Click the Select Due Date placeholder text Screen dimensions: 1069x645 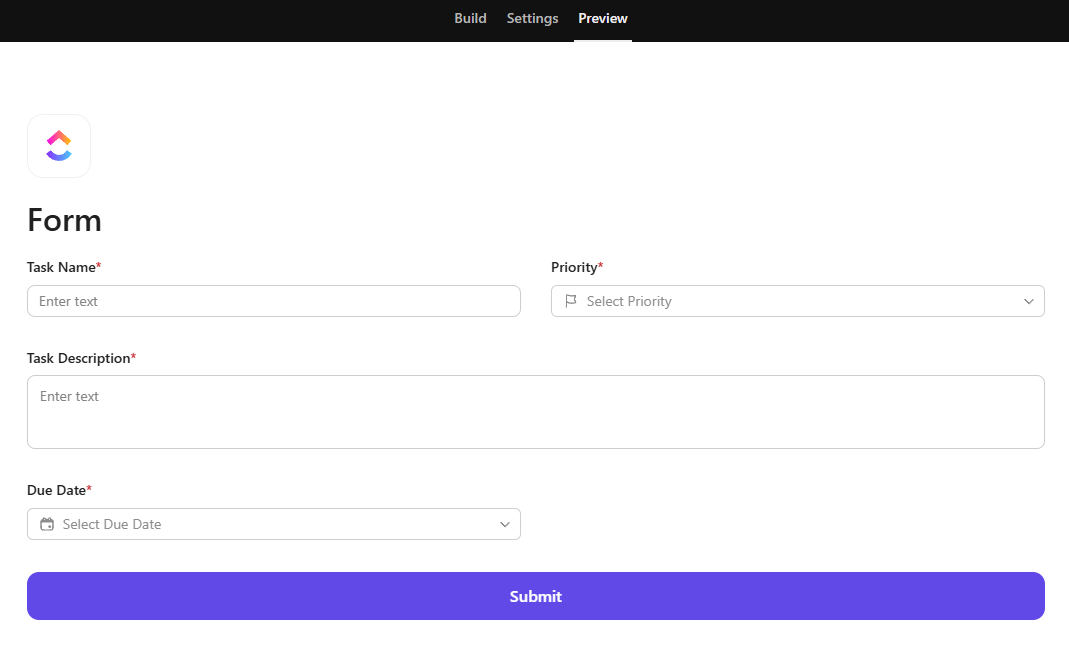tap(112, 524)
